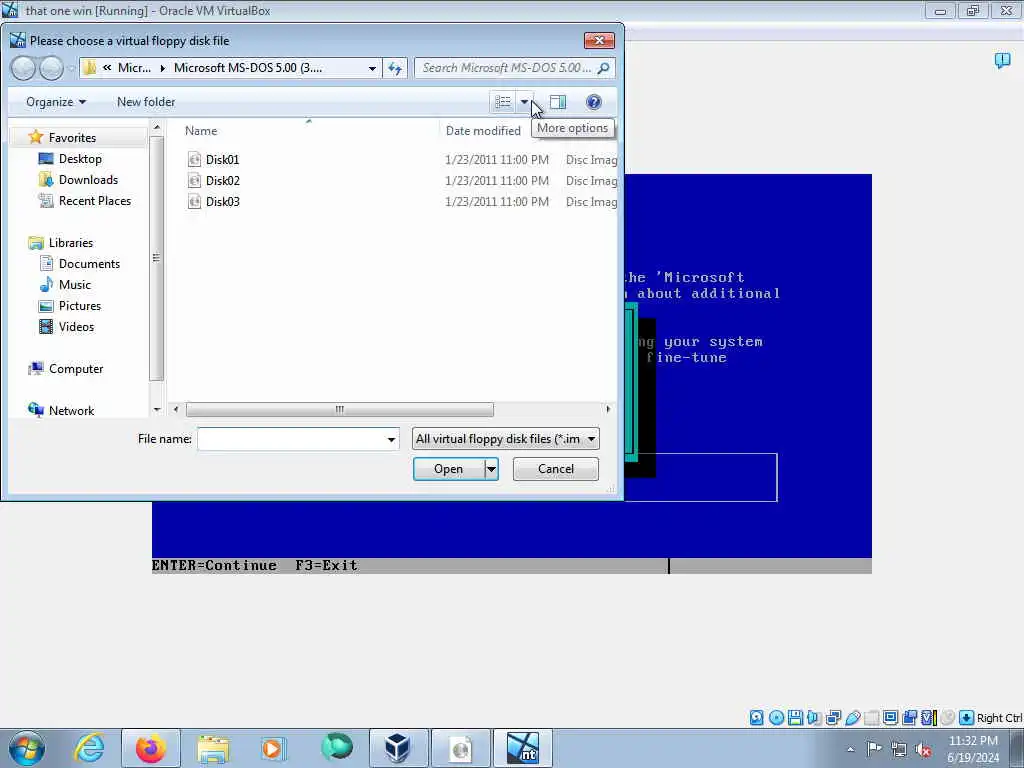The width and height of the screenshot is (1024, 768).
Task: Open the Organize dropdown menu
Action: tap(56, 102)
